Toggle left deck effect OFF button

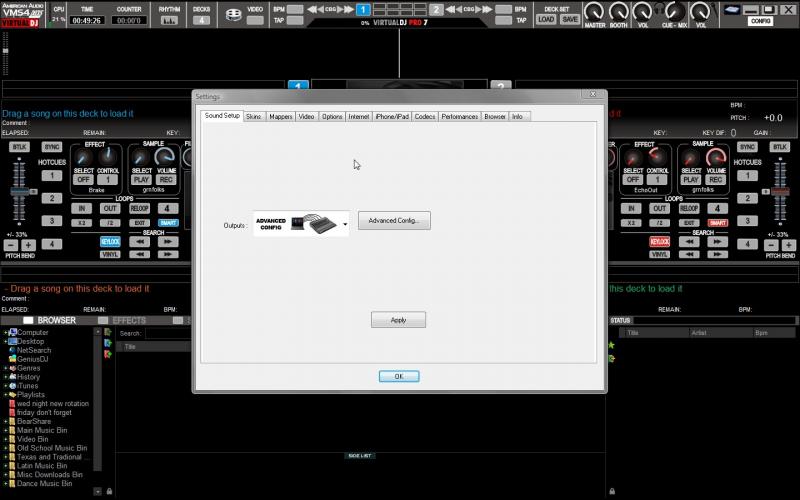83,180
